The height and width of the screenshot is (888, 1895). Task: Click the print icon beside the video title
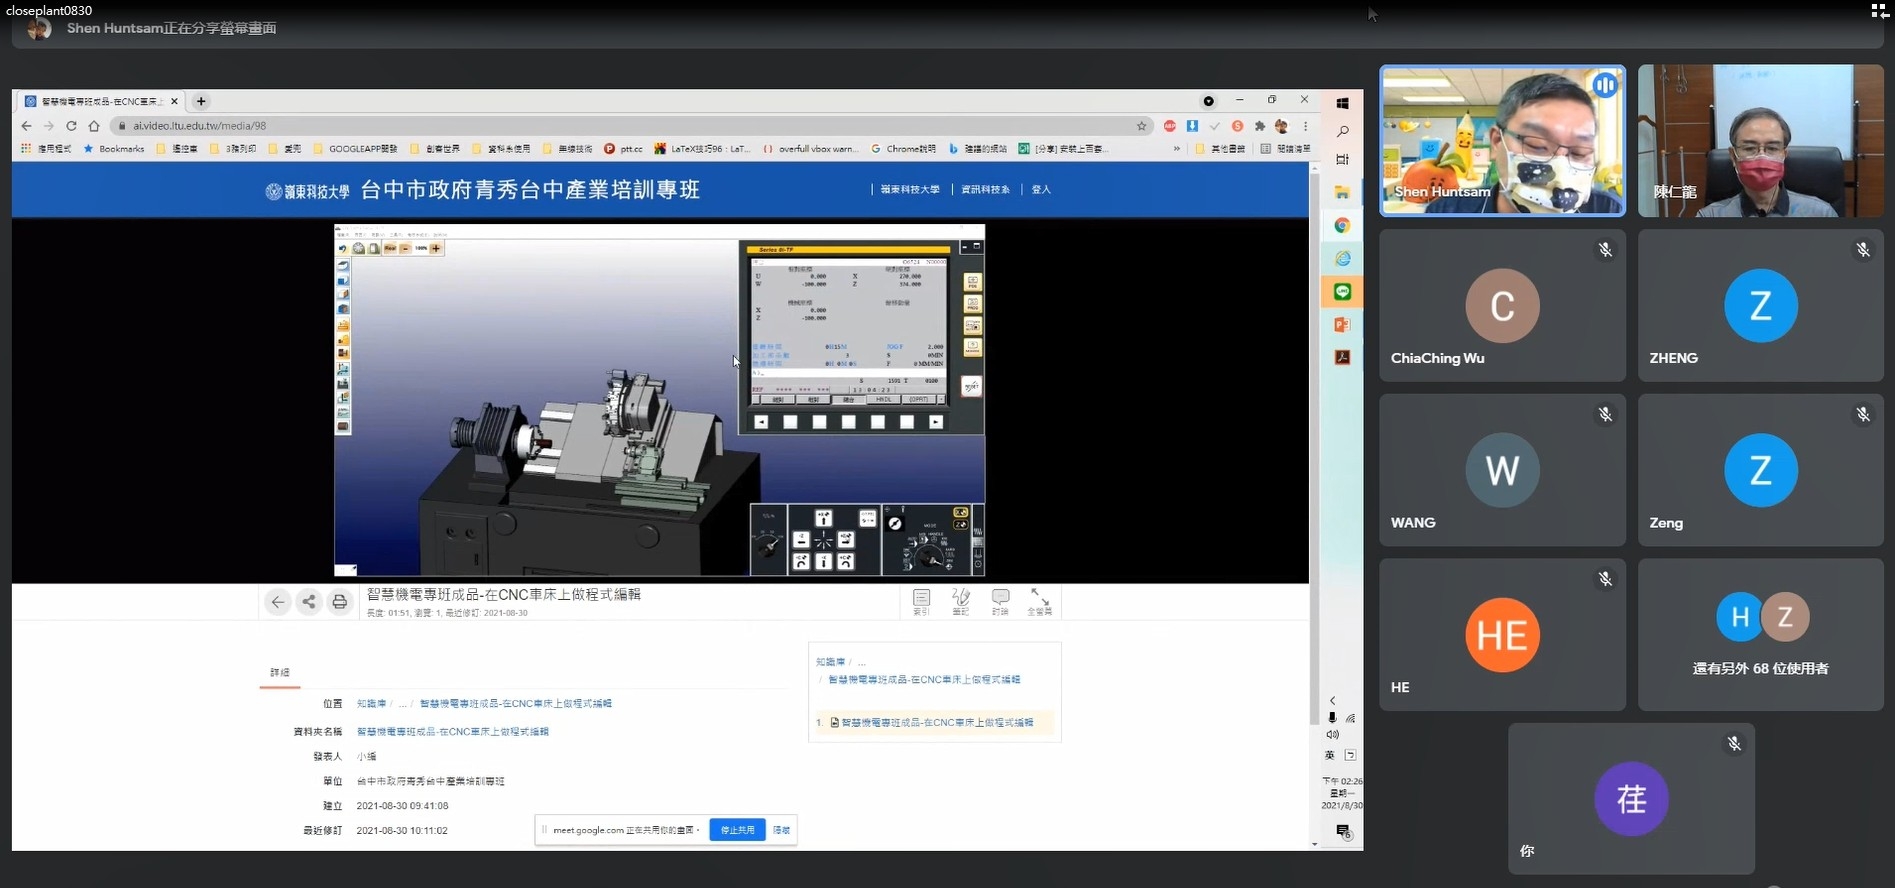pos(340,602)
